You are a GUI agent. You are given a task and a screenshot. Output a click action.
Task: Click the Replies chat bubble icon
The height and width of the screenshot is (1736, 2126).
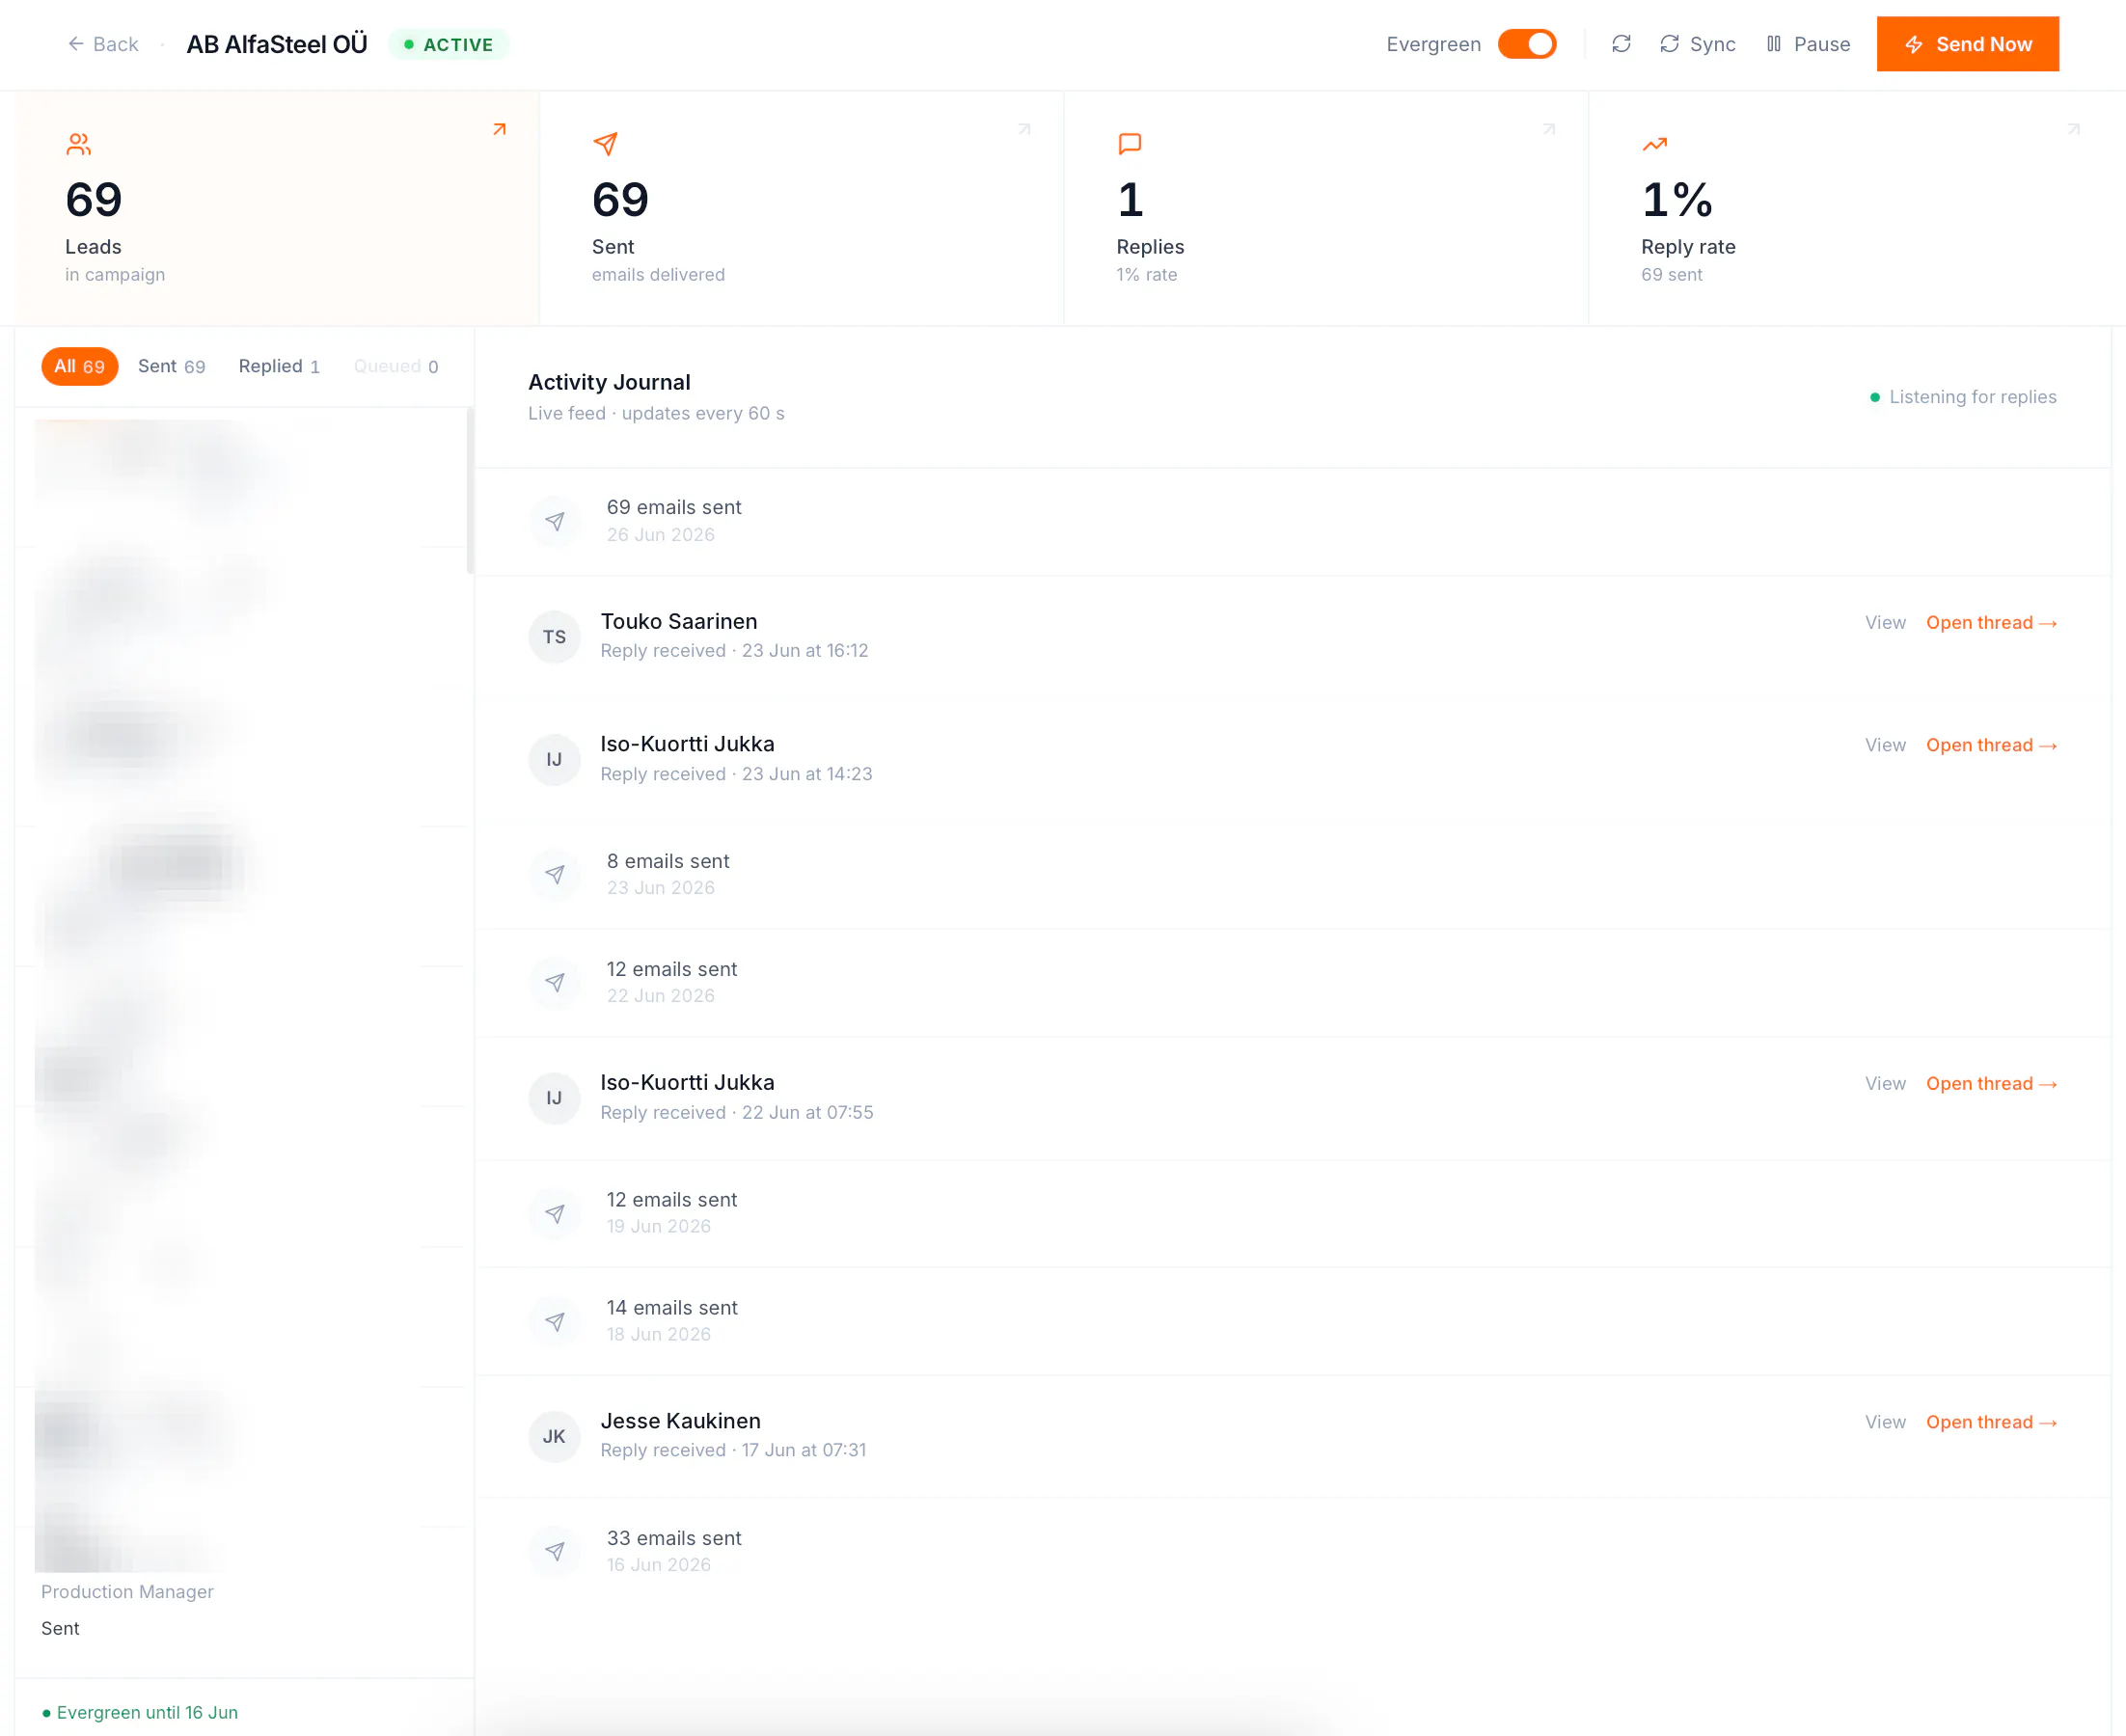click(1130, 144)
